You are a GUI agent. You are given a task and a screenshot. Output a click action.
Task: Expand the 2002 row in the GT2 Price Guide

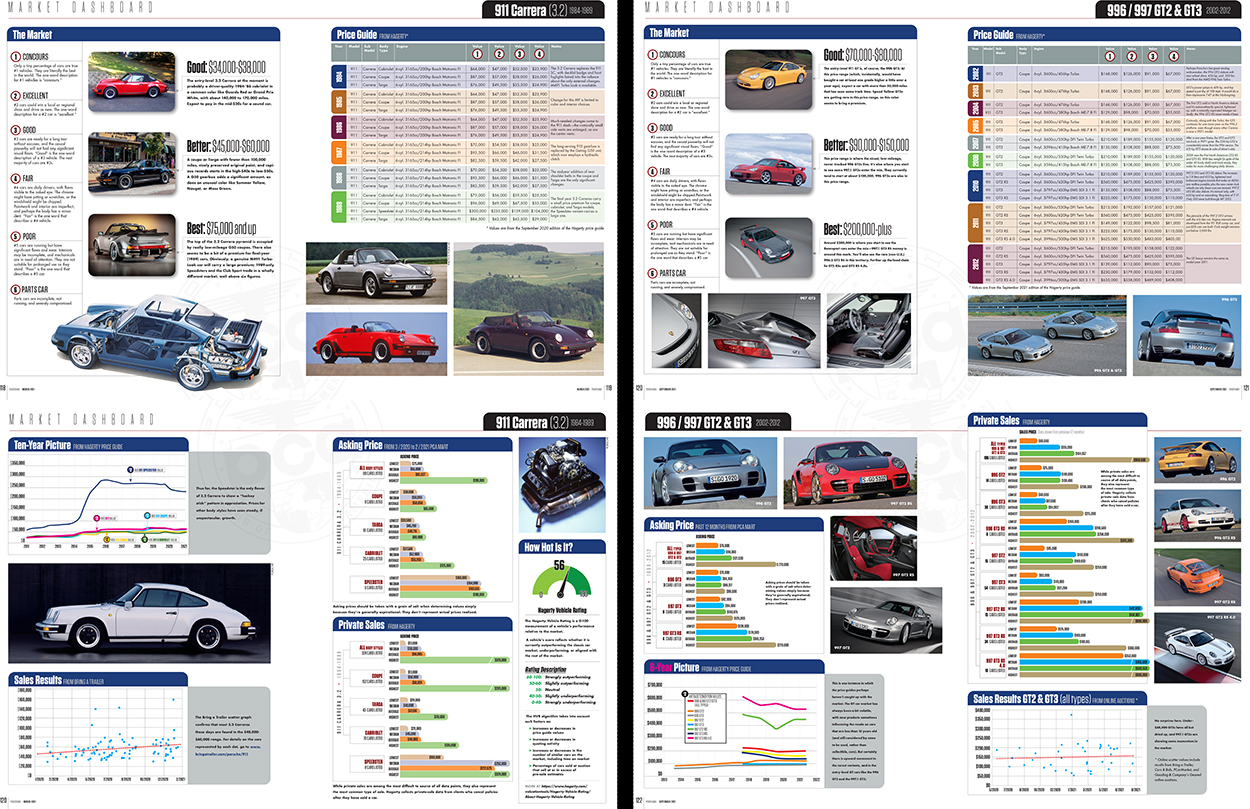(x=977, y=73)
